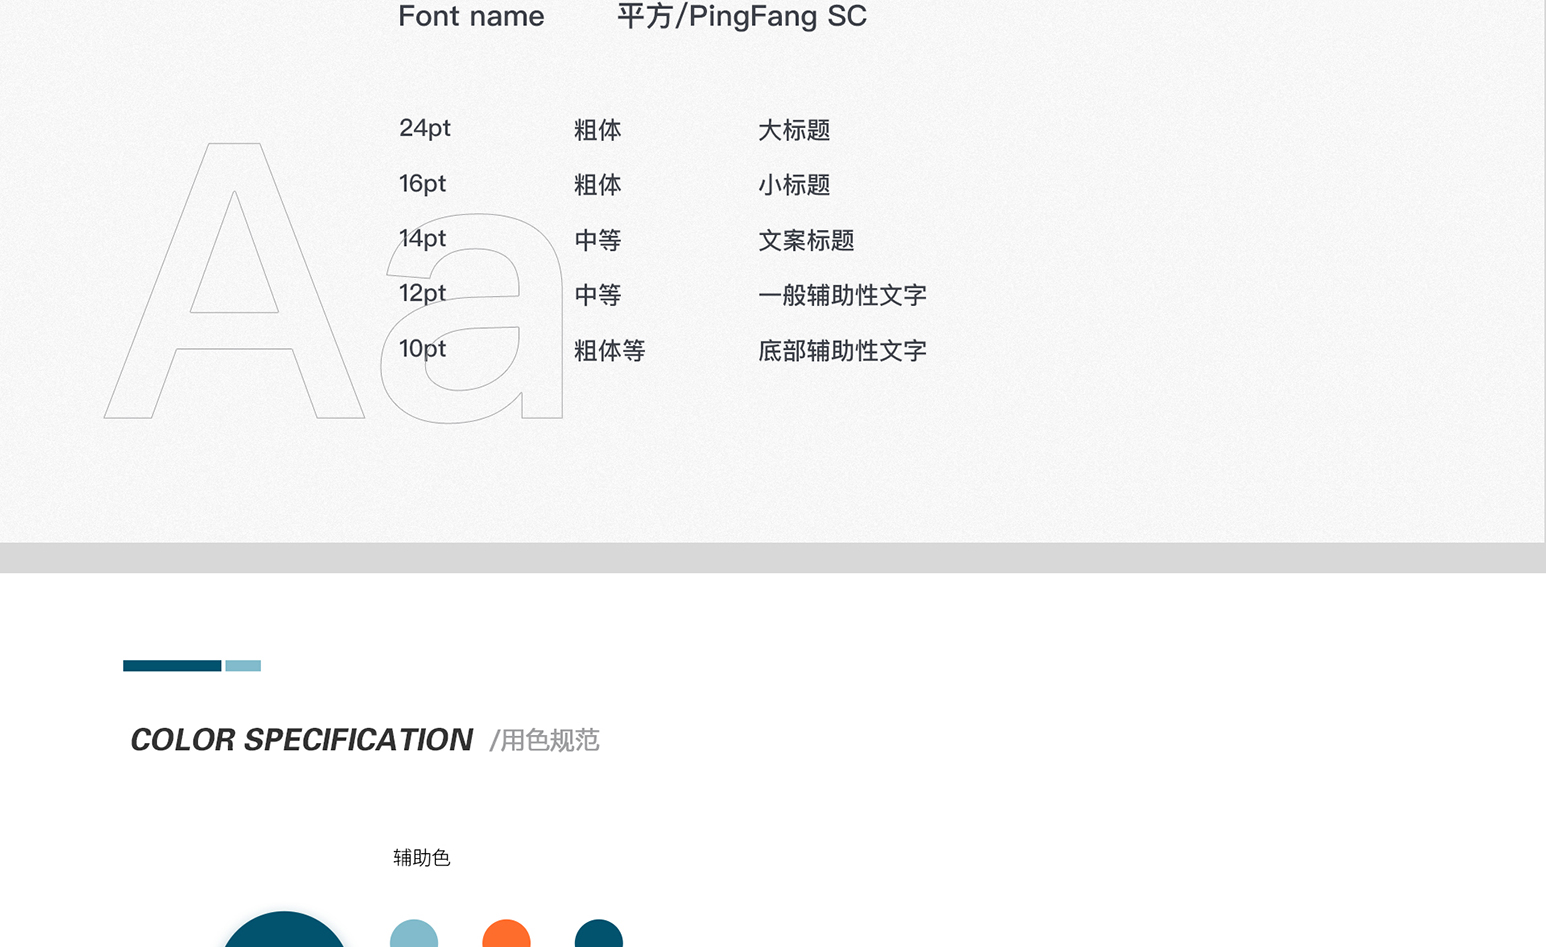Click the large outlined capital 'A' glyph
1546x947 pixels.
click(x=234, y=280)
